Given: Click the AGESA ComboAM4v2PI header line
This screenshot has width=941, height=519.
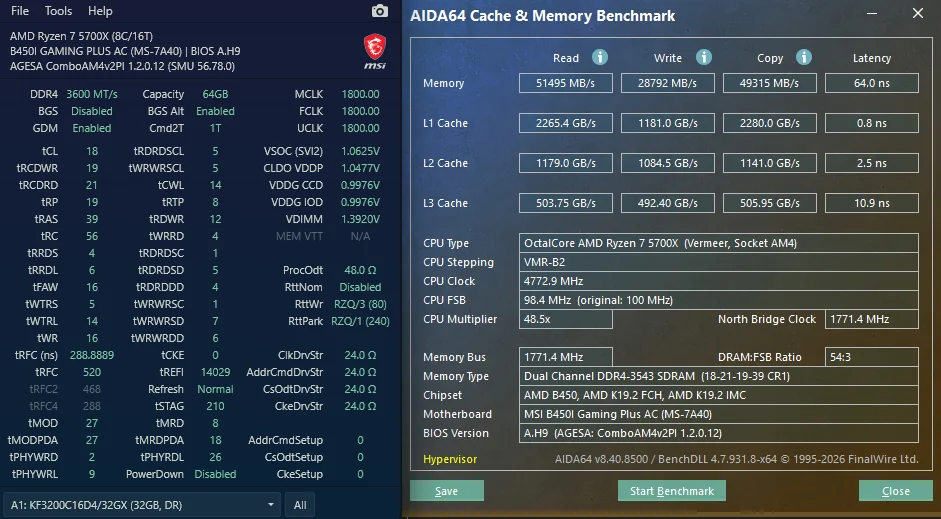Looking at the screenshot, I should click(122, 66).
